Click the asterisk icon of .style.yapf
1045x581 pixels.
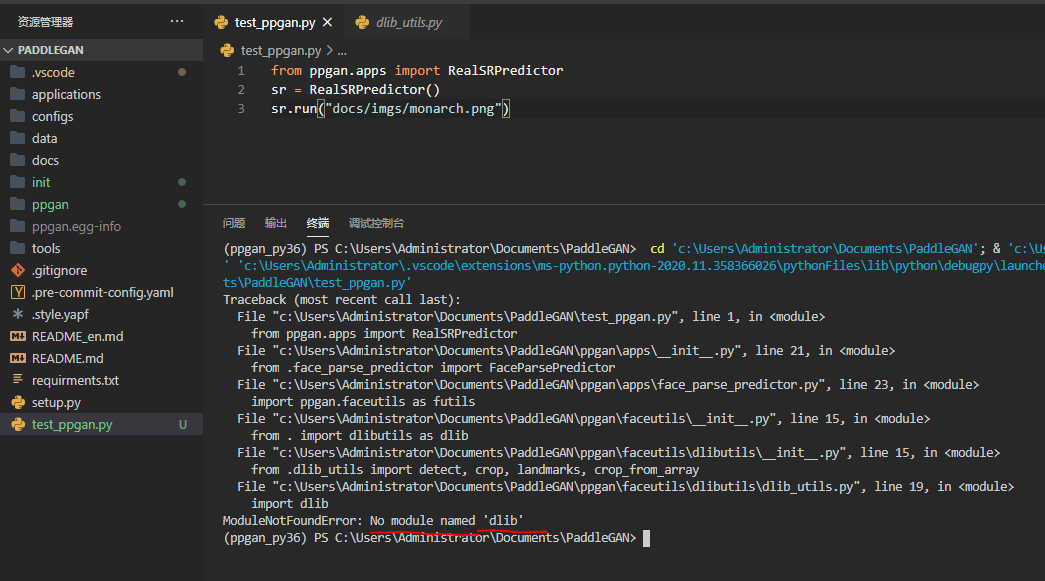tap(18, 314)
